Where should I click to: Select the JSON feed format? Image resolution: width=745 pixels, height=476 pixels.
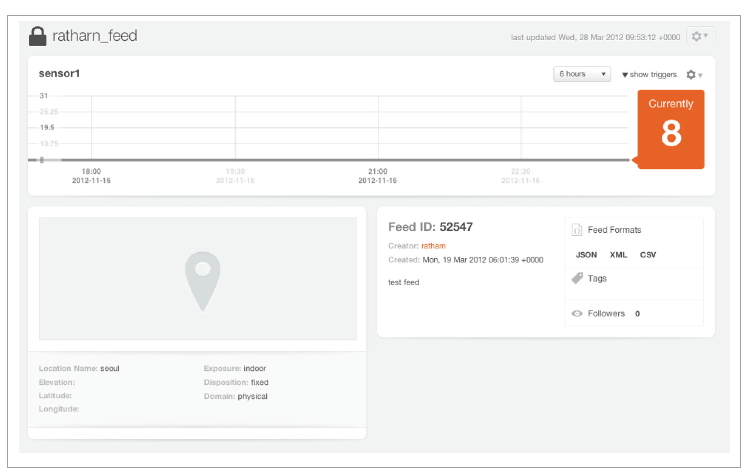coord(586,255)
